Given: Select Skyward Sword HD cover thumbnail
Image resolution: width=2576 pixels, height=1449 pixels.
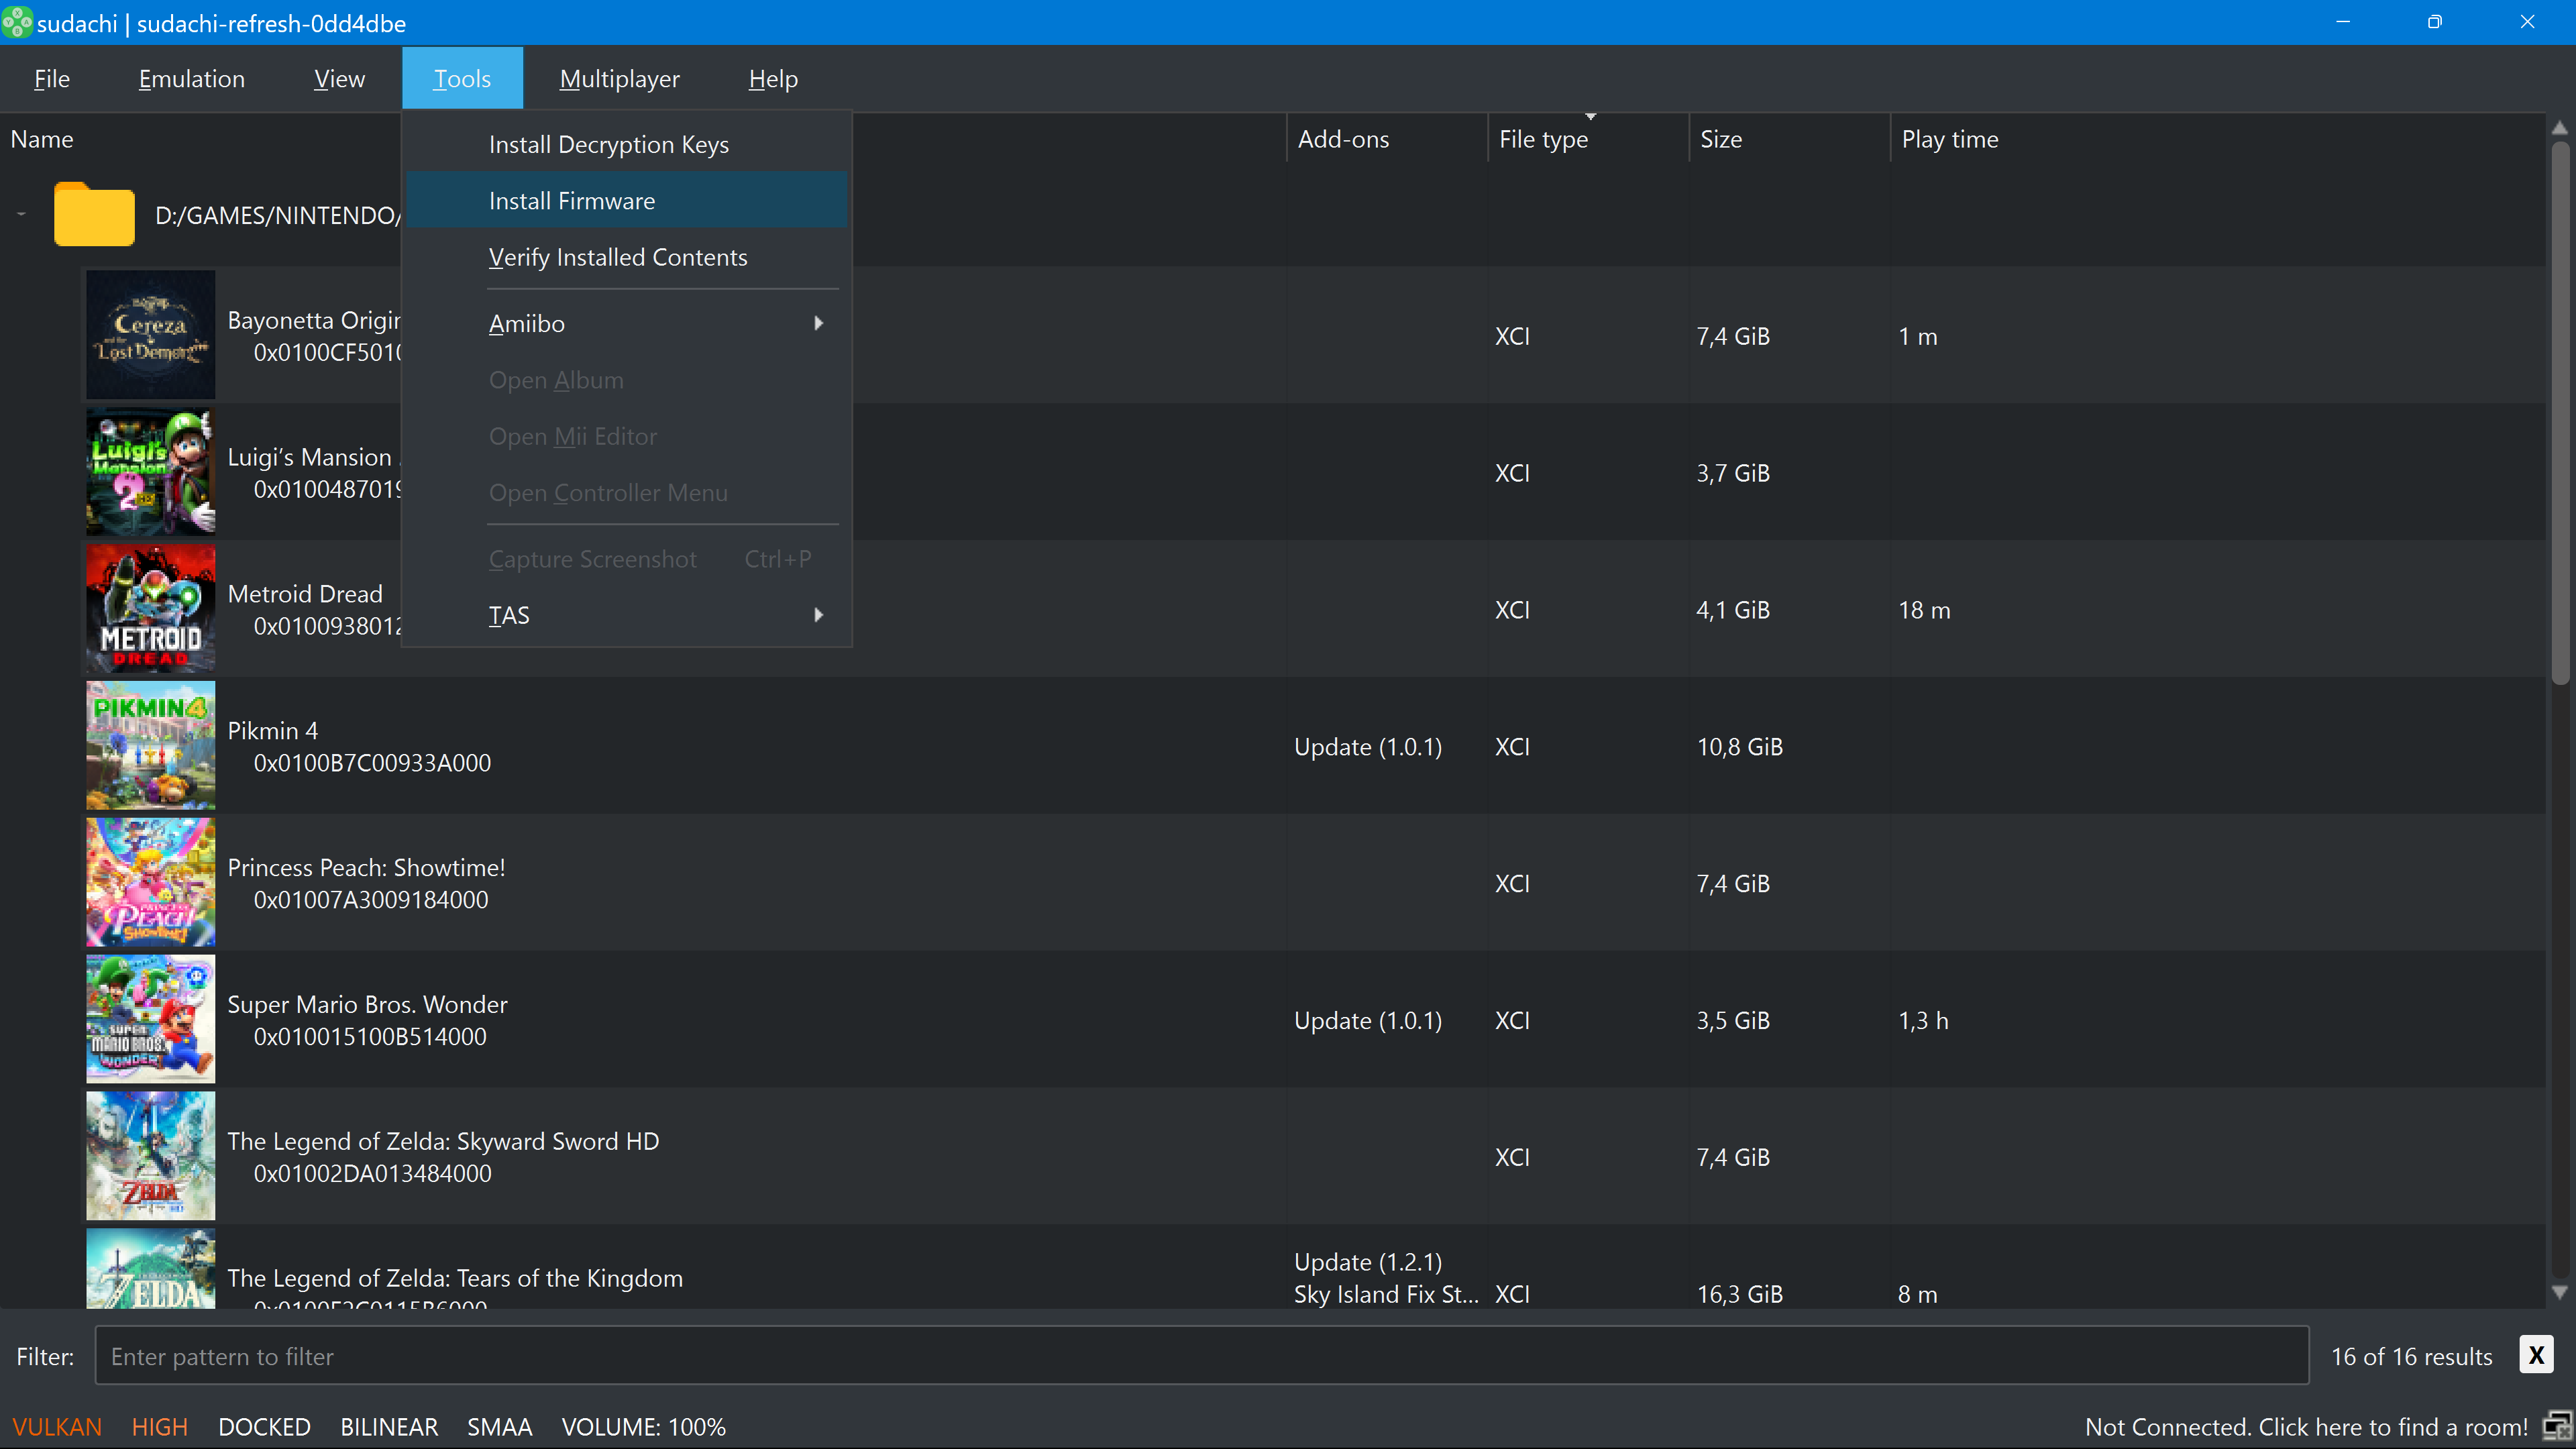Looking at the screenshot, I should 150,1156.
